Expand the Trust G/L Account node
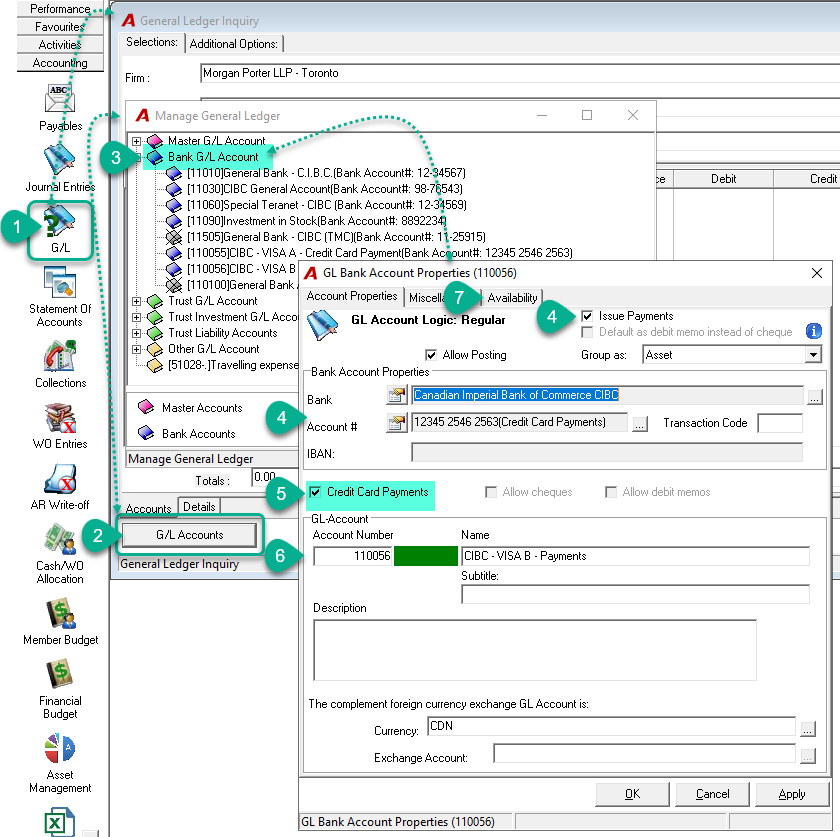The height and width of the screenshot is (837, 840). 137,301
